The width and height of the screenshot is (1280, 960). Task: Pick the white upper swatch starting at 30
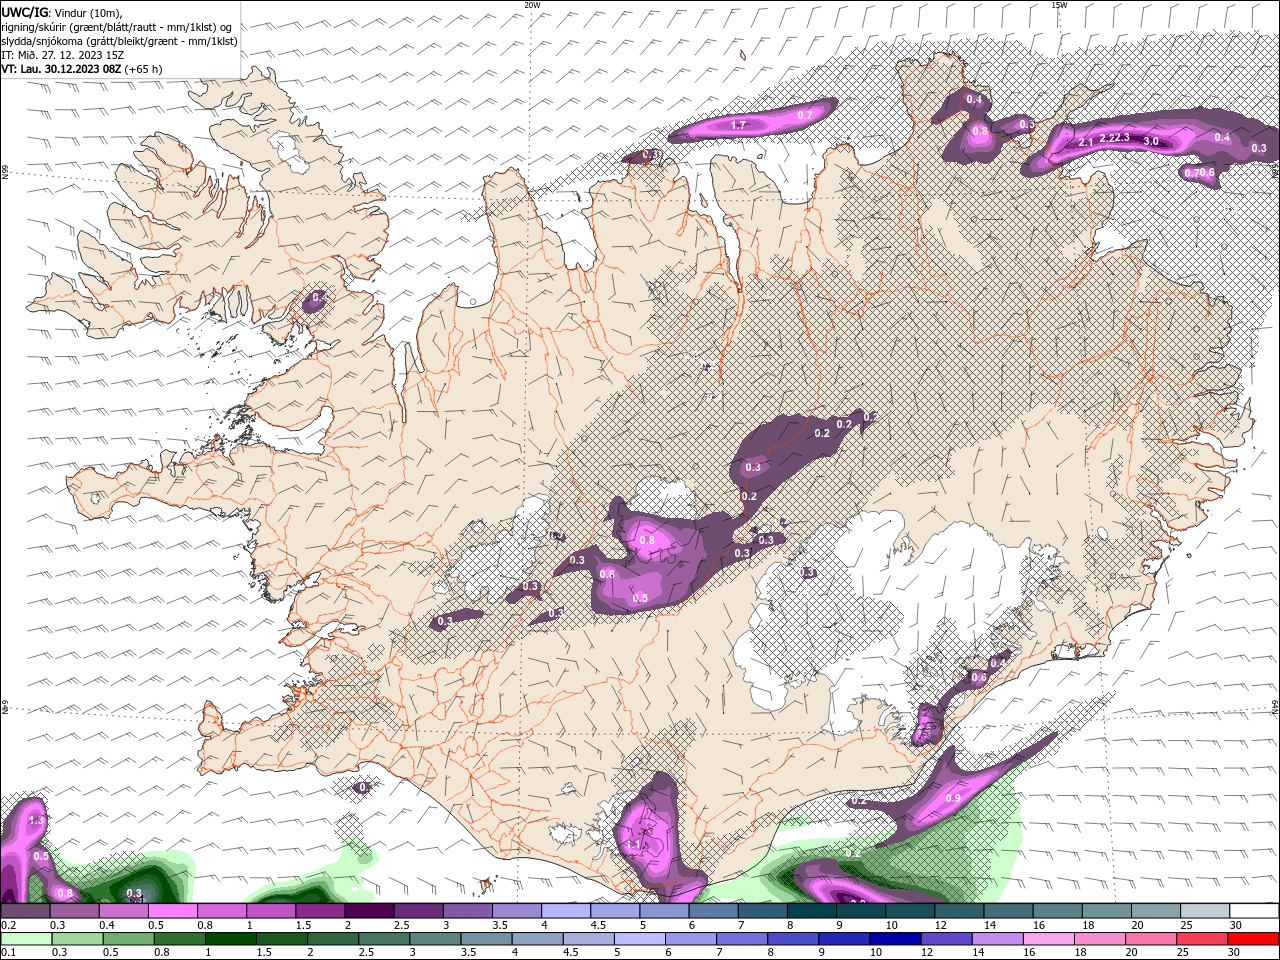1253,911
